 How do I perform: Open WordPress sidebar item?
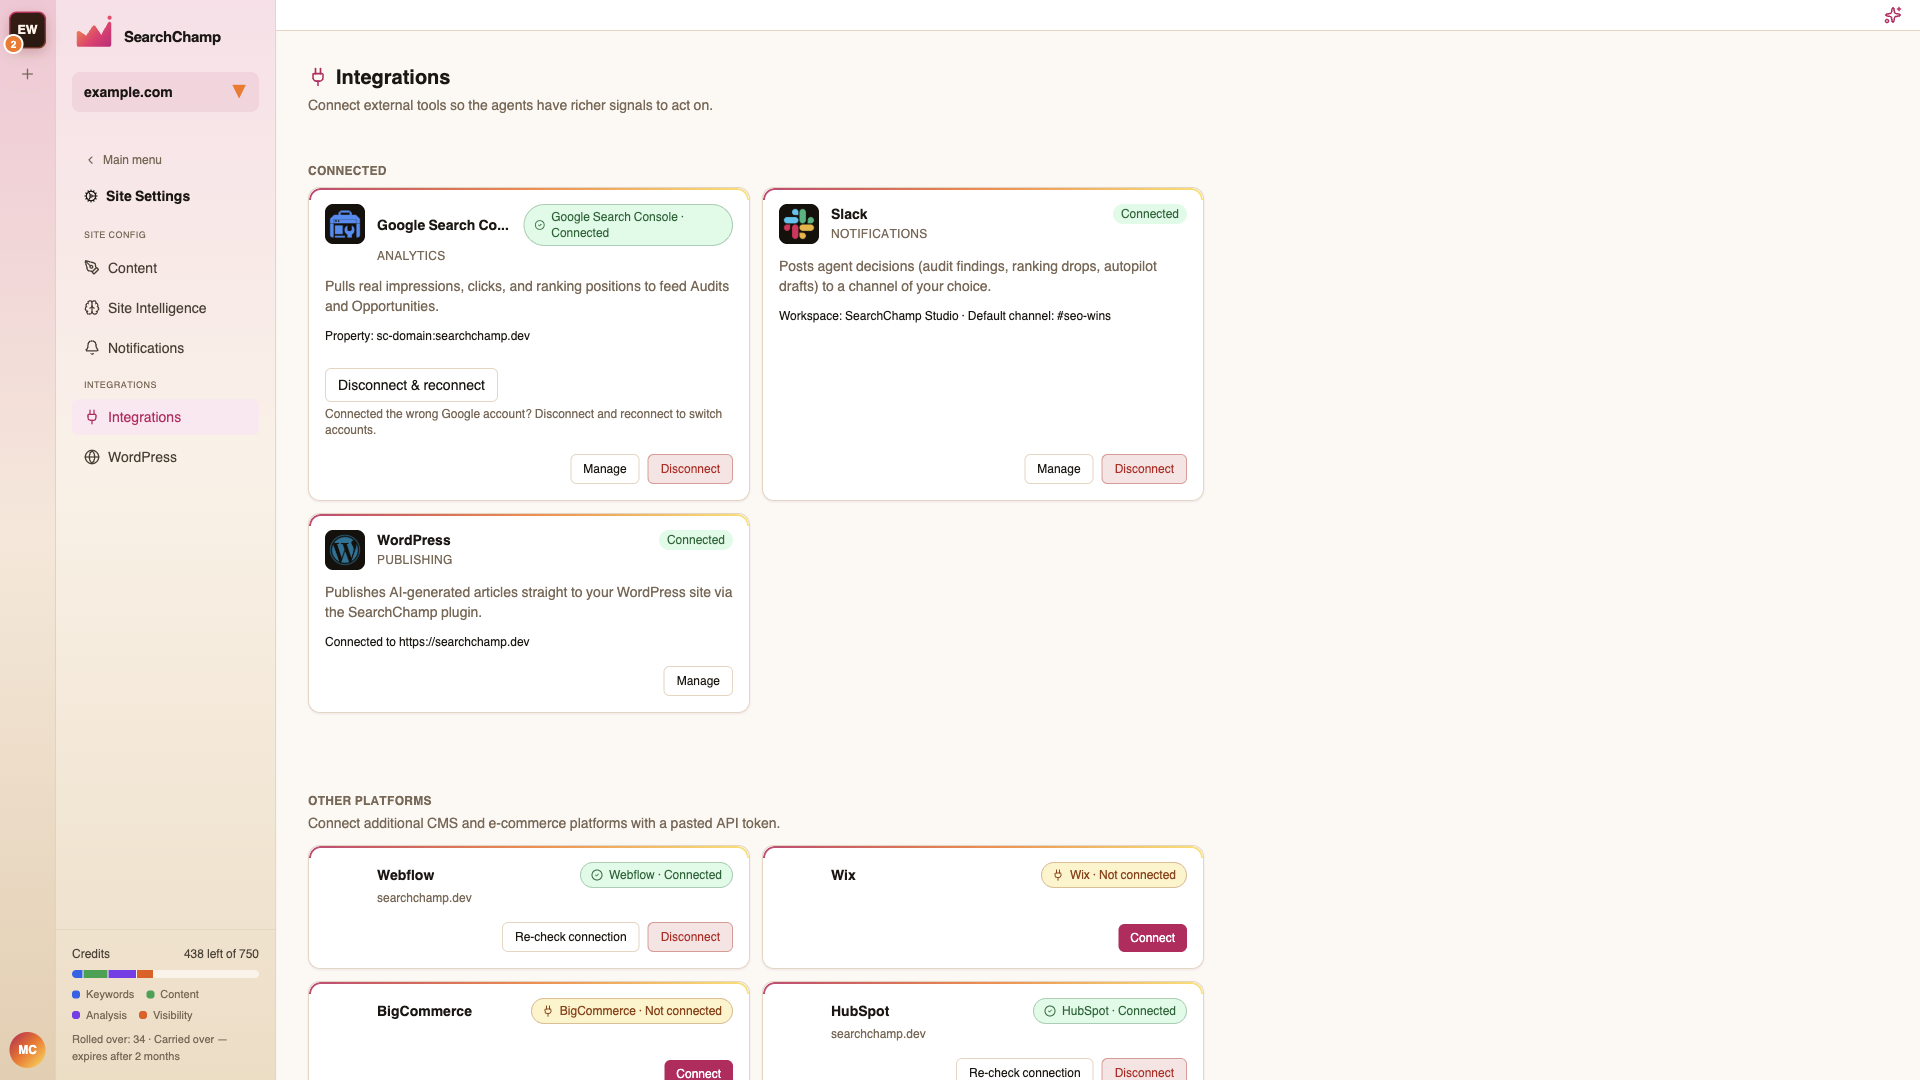tap(165, 457)
